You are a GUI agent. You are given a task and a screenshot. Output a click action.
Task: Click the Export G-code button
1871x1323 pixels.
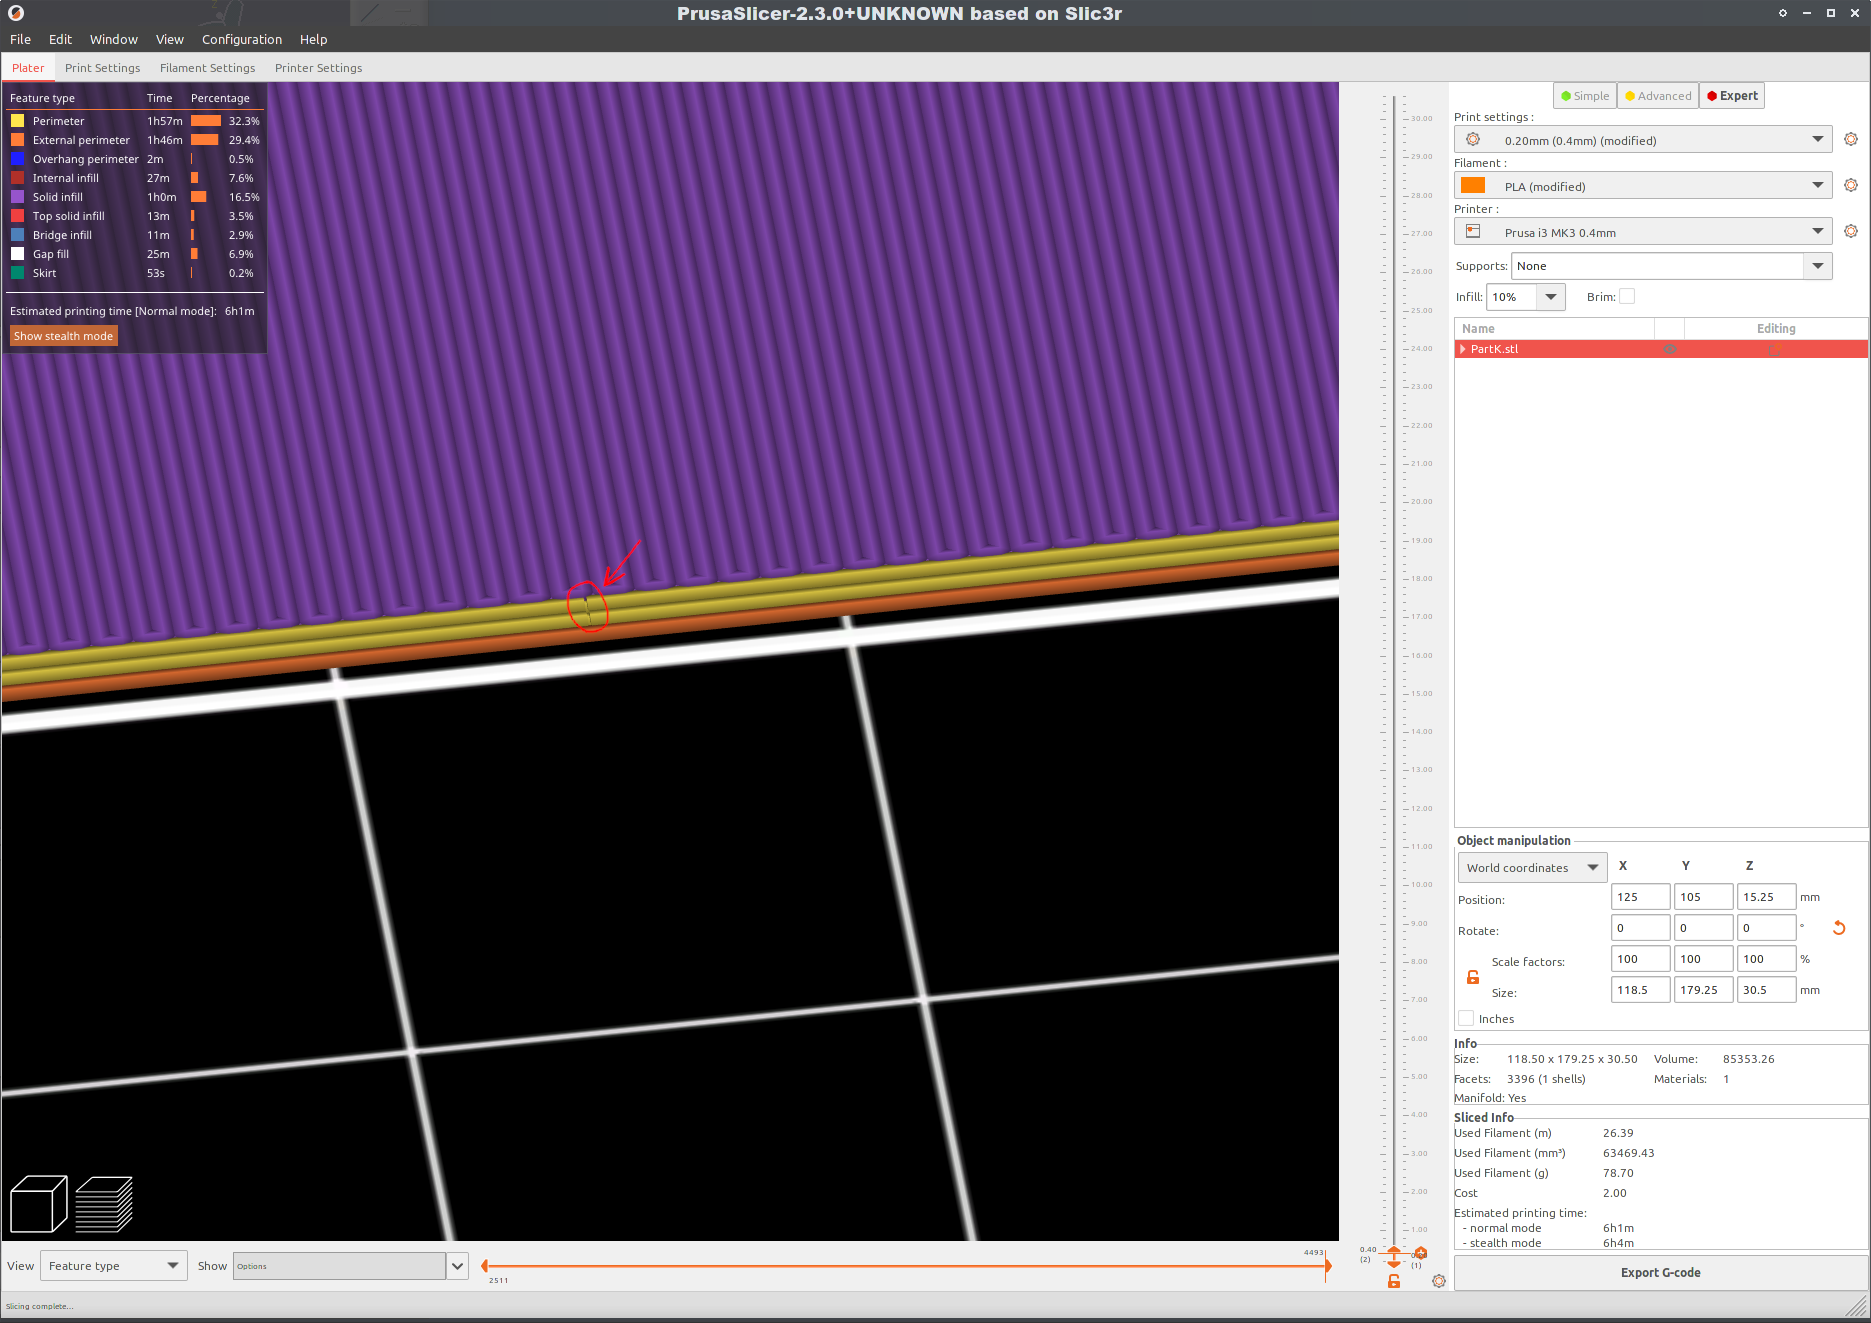pos(1660,1272)
